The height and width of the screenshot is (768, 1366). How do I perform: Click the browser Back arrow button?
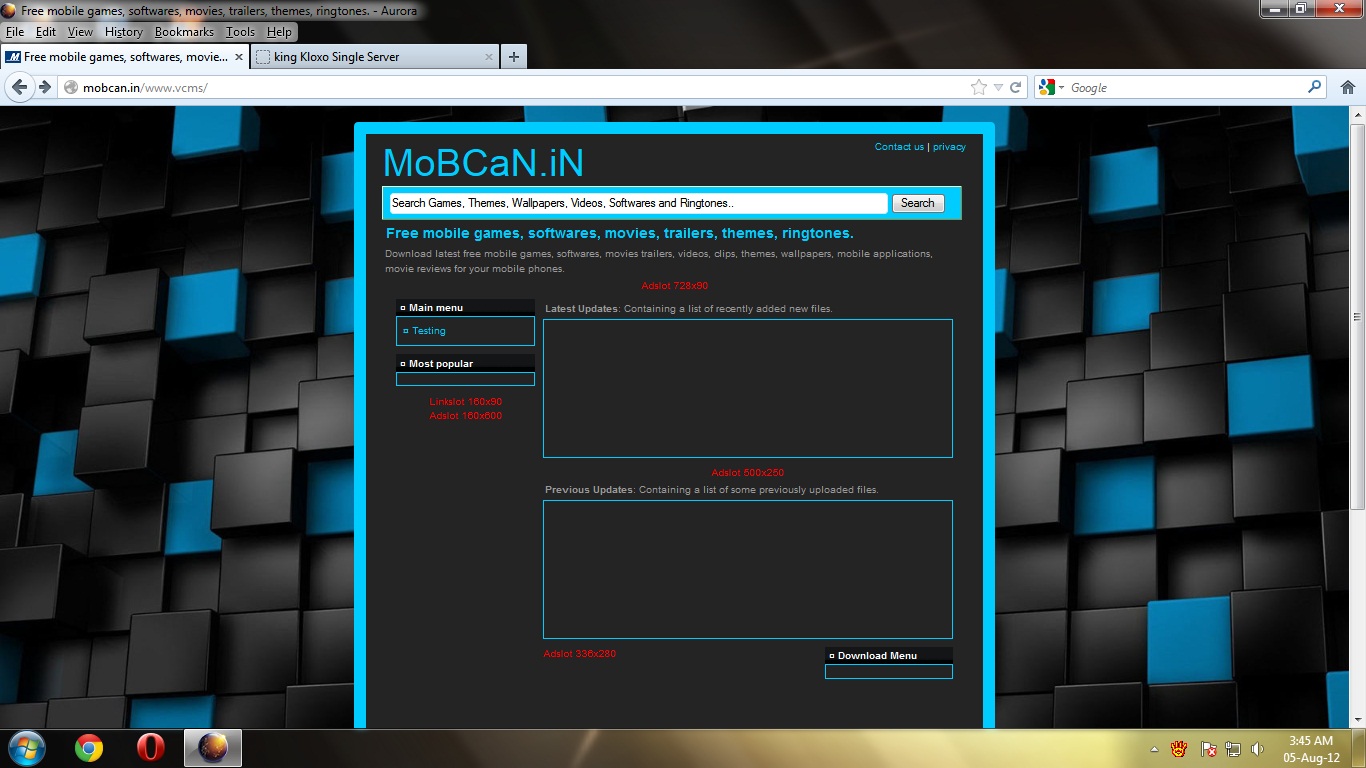[19, 87]
